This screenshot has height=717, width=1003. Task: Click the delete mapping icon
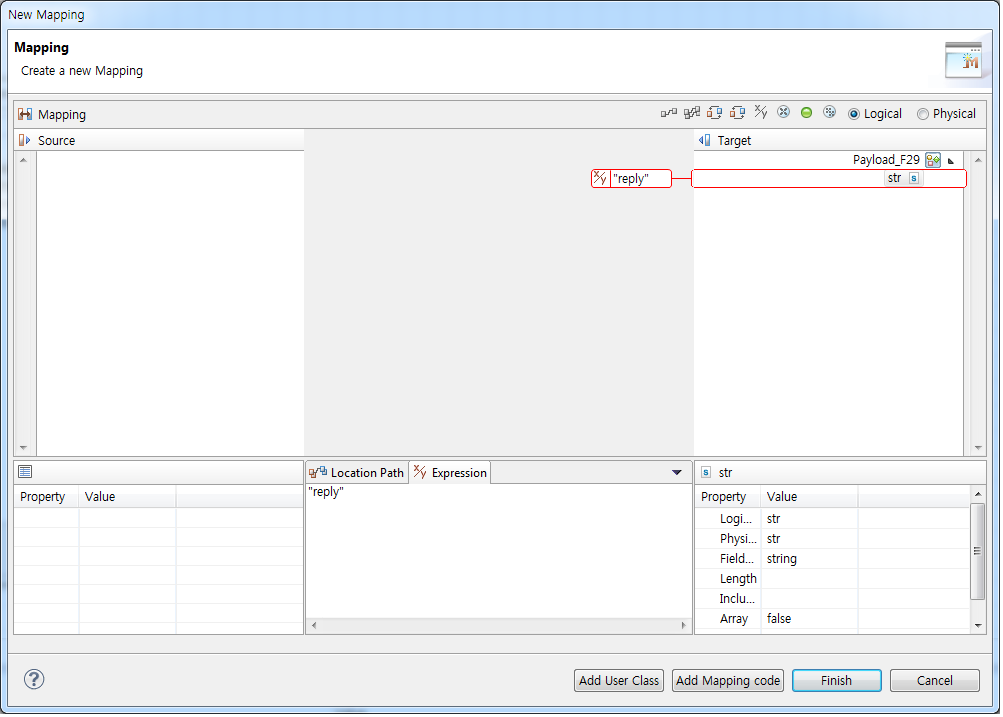point(783,112)
